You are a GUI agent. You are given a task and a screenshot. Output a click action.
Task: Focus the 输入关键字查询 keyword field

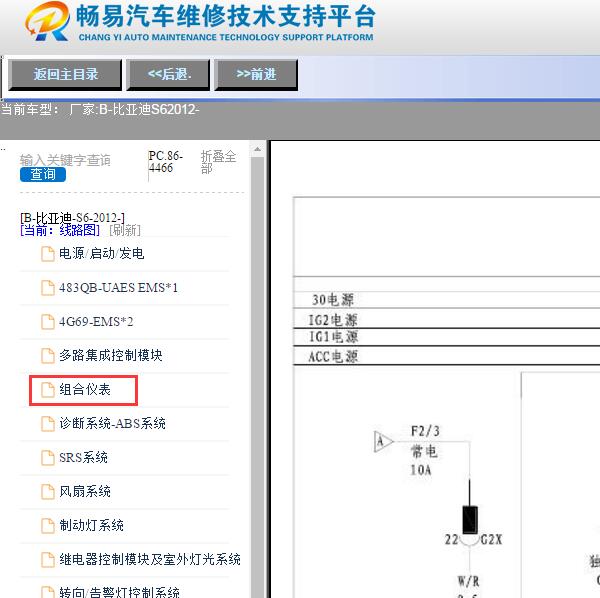[x=65, y=160]
